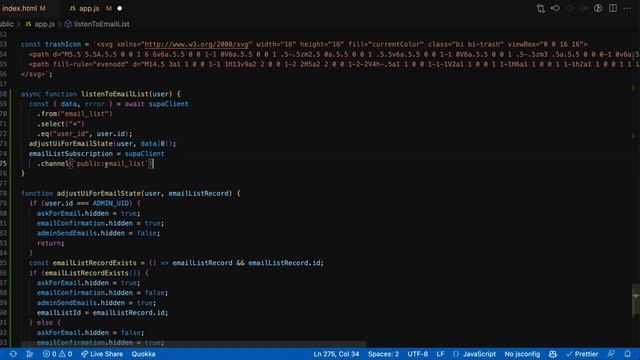Change indentation via Spaces: 2
Viewport: 640px width, 360px height.
[383, 354]
